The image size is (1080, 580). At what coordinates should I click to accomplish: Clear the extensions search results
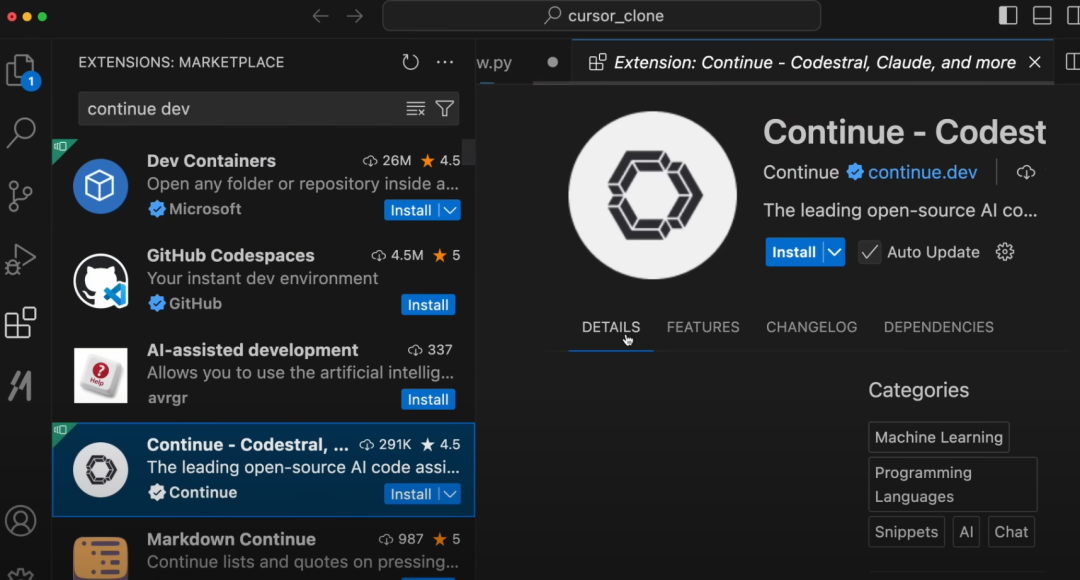click(x=415, y=109)
